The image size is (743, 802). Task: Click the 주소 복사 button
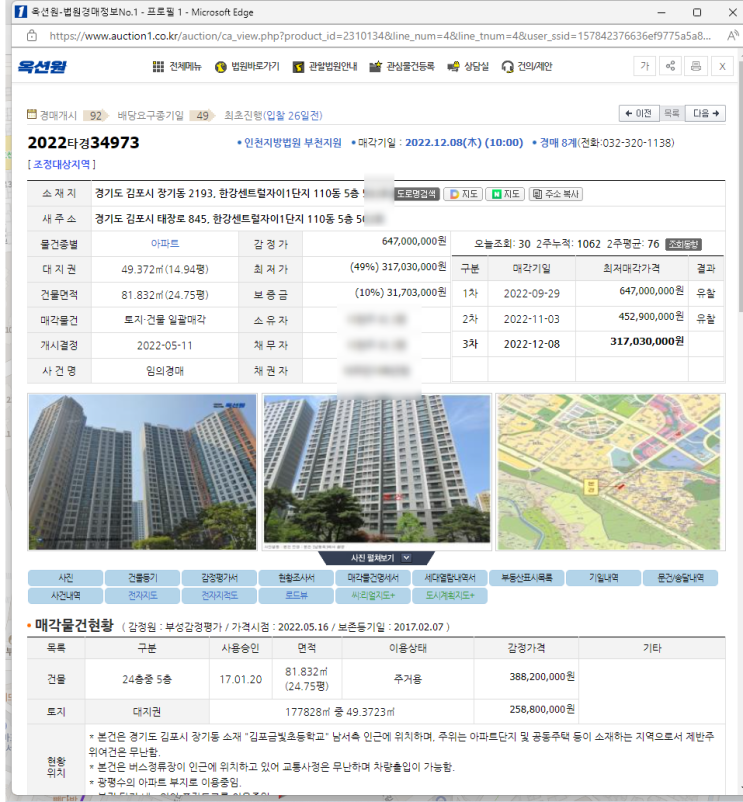tap(555, 194)
